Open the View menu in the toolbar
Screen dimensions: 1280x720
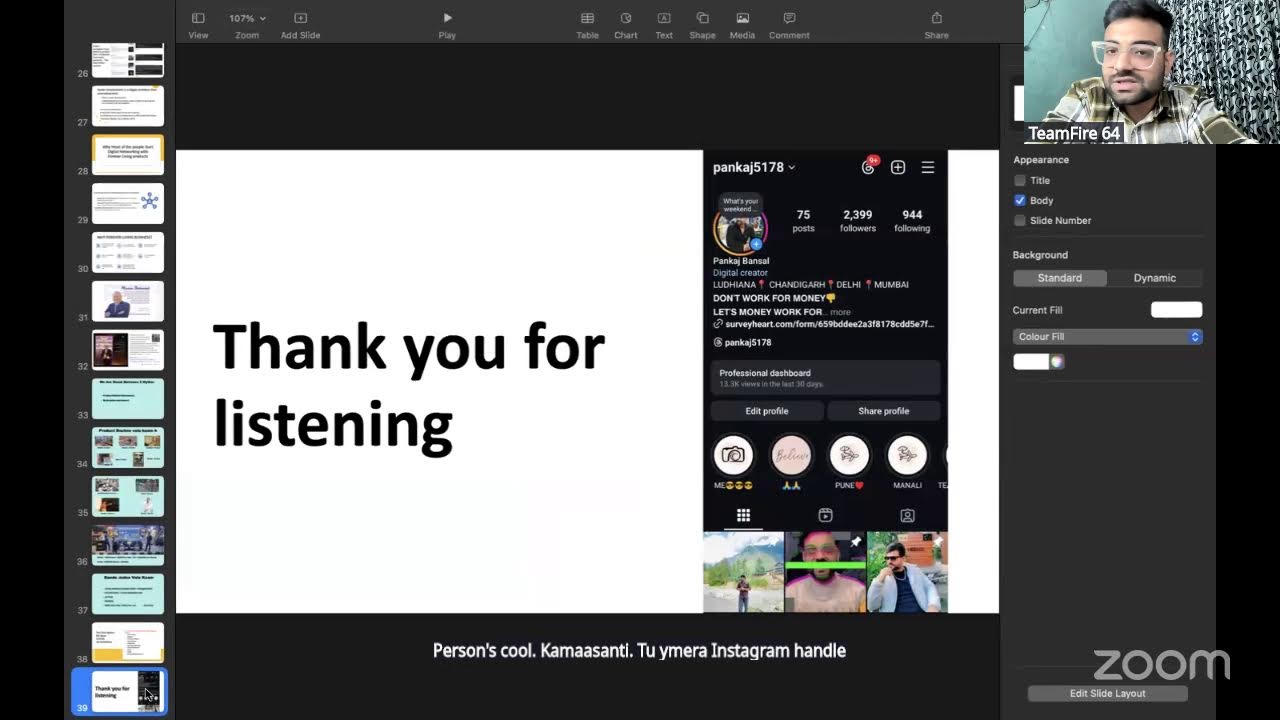[198, 24]
